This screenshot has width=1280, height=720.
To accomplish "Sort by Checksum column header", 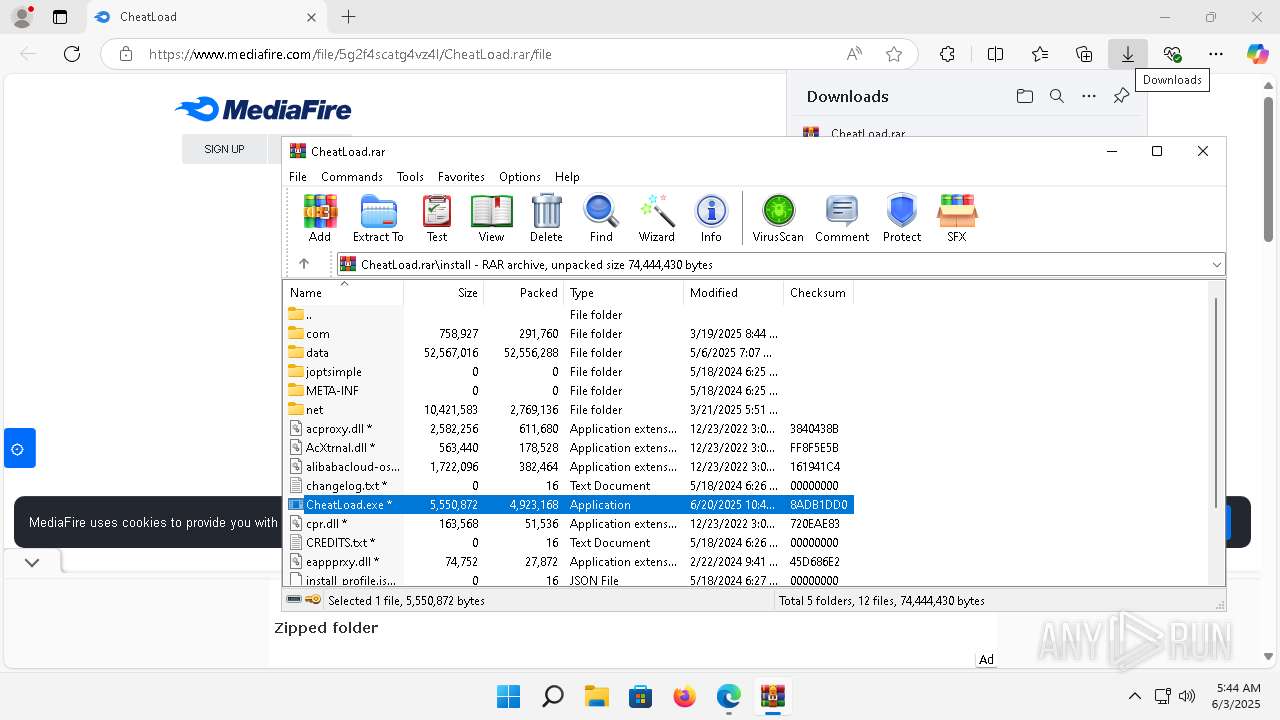I will coord(818,293).
